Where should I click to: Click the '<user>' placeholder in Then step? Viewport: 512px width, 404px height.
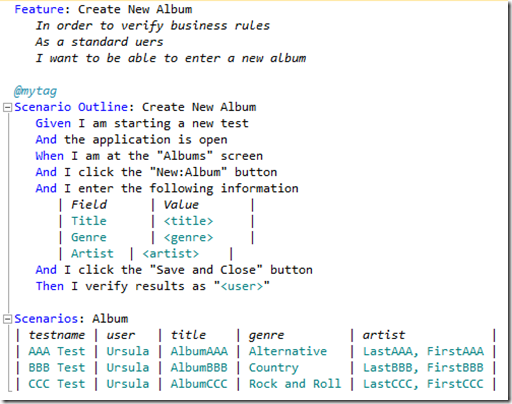tap(242, 286)
